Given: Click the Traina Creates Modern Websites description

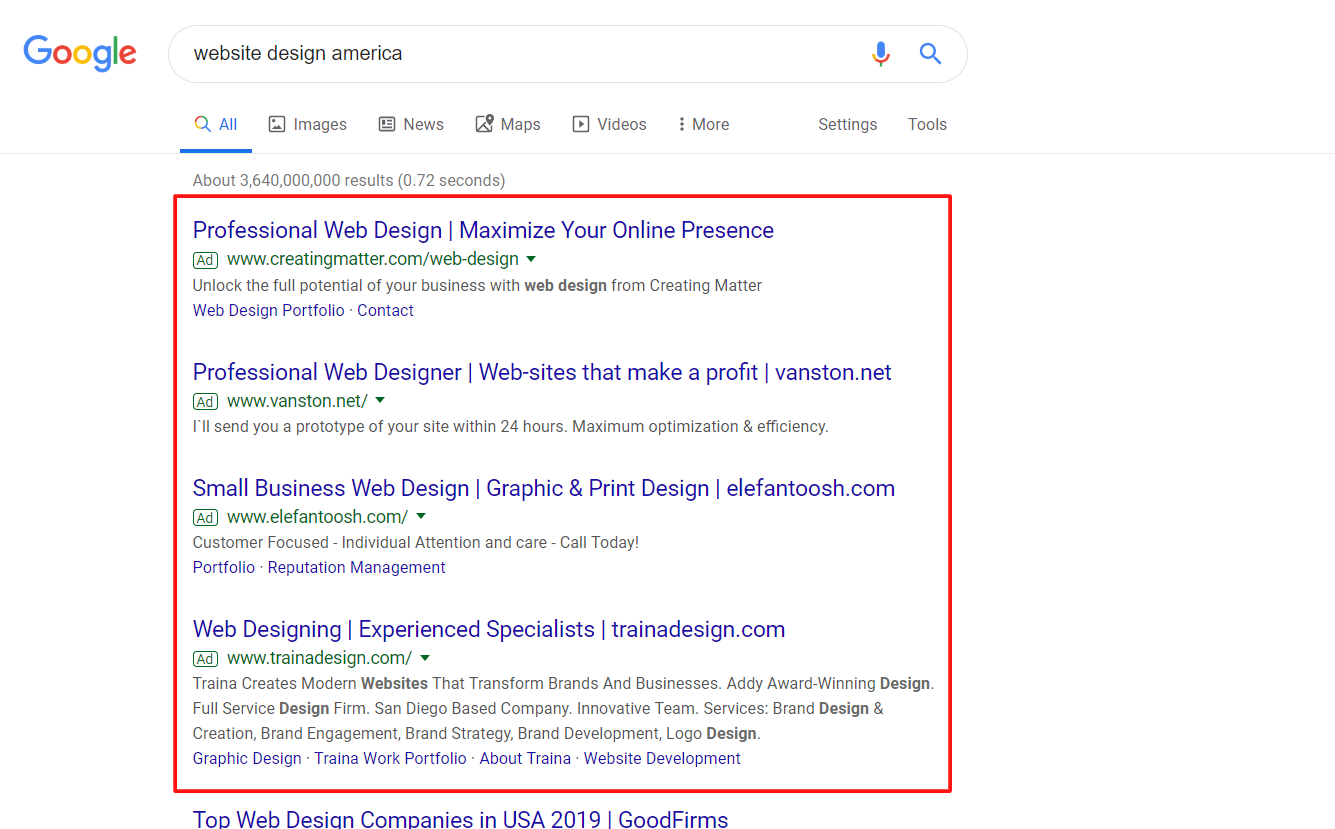Looking at the screenshot, I should [563, 709].
